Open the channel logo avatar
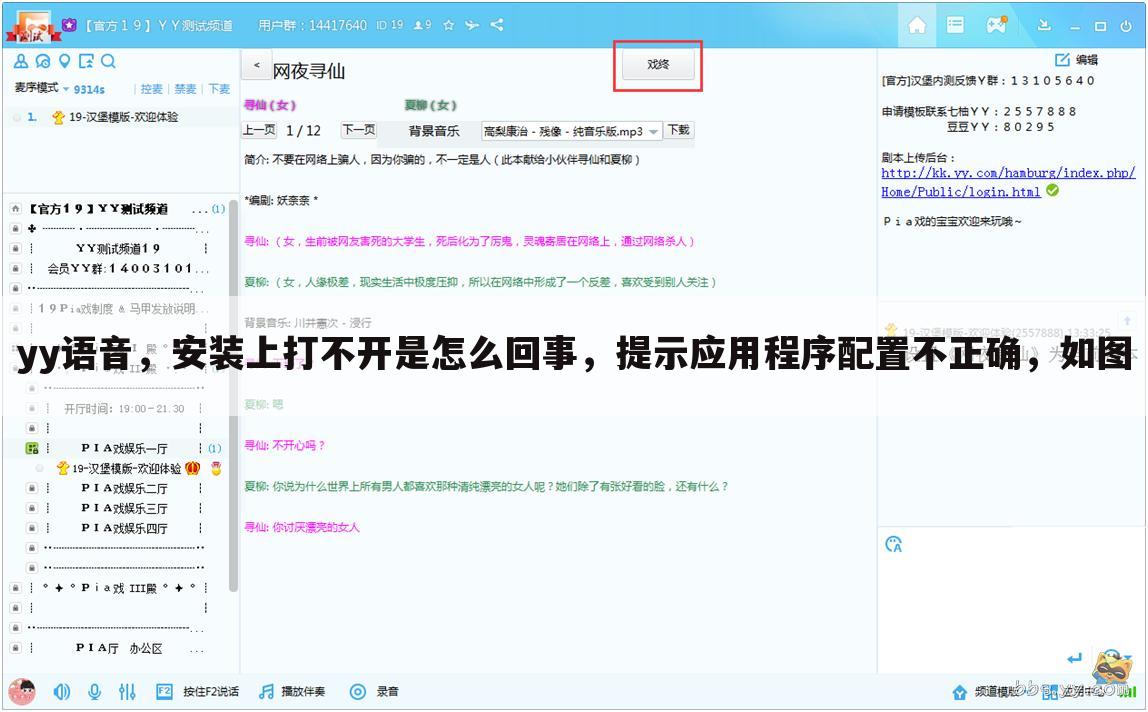 32,26
